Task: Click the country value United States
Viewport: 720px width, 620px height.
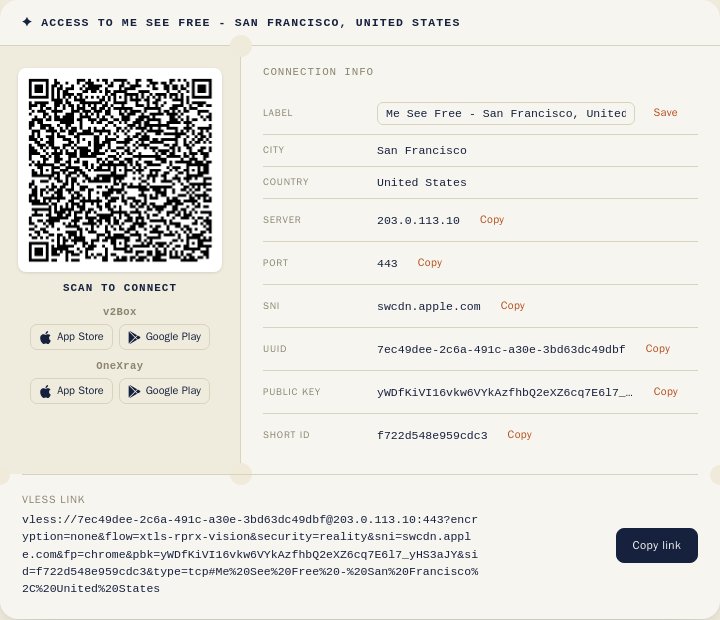Action: click(x=422, y=183)
